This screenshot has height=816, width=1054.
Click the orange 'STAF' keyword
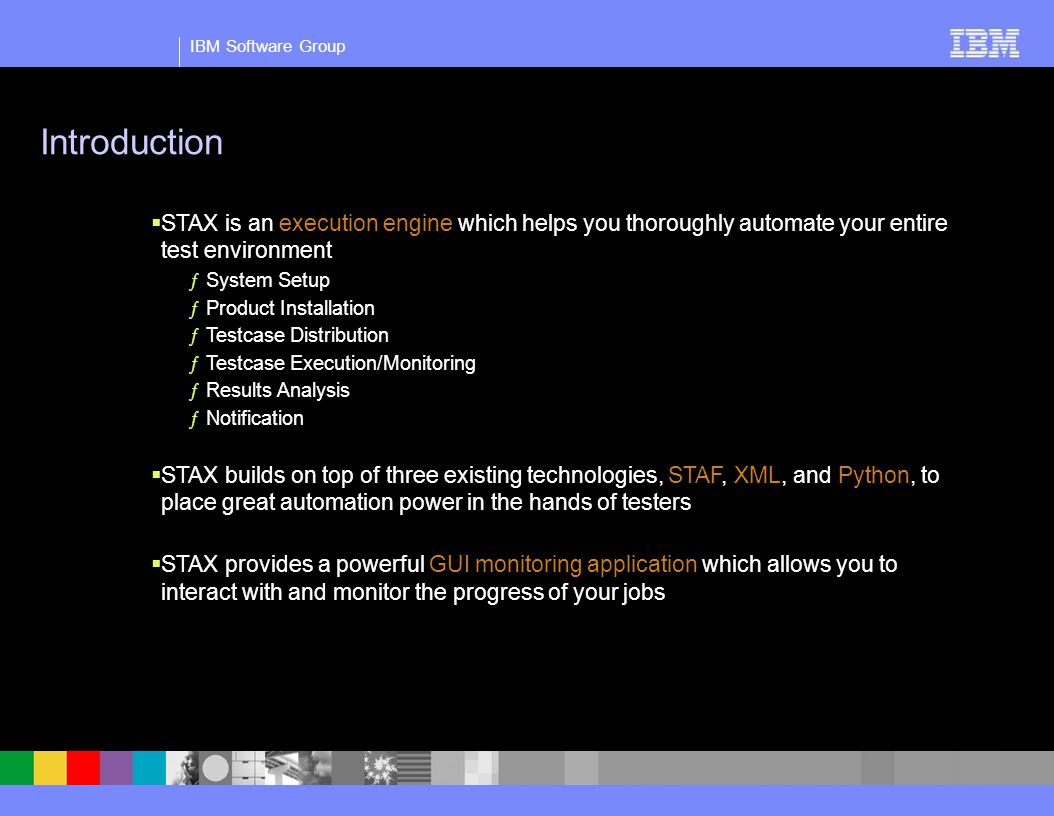tap(694, 475)
